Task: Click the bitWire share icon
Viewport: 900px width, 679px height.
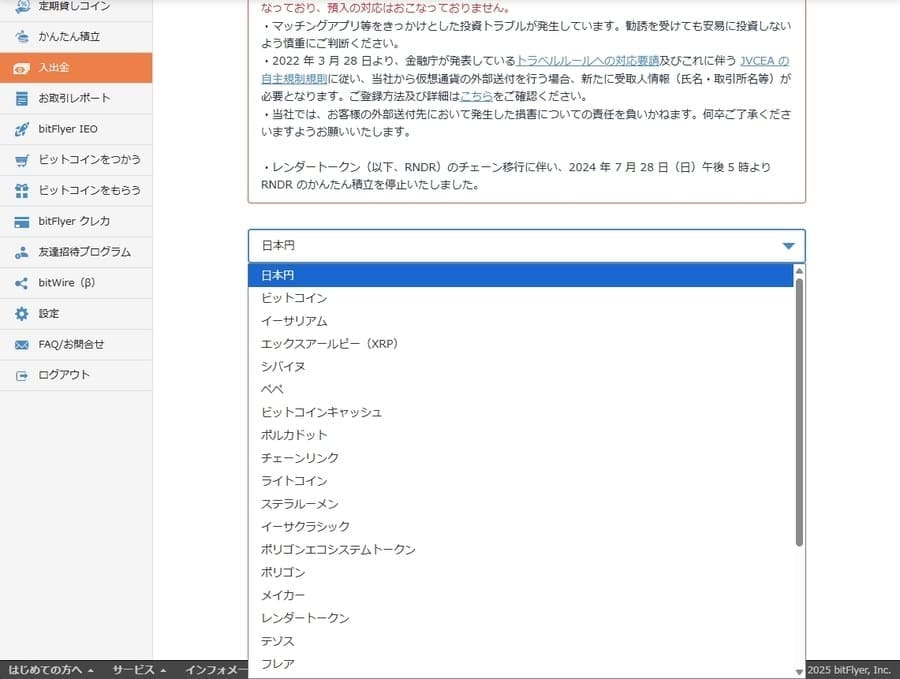Action: click(x=22, y=283)
